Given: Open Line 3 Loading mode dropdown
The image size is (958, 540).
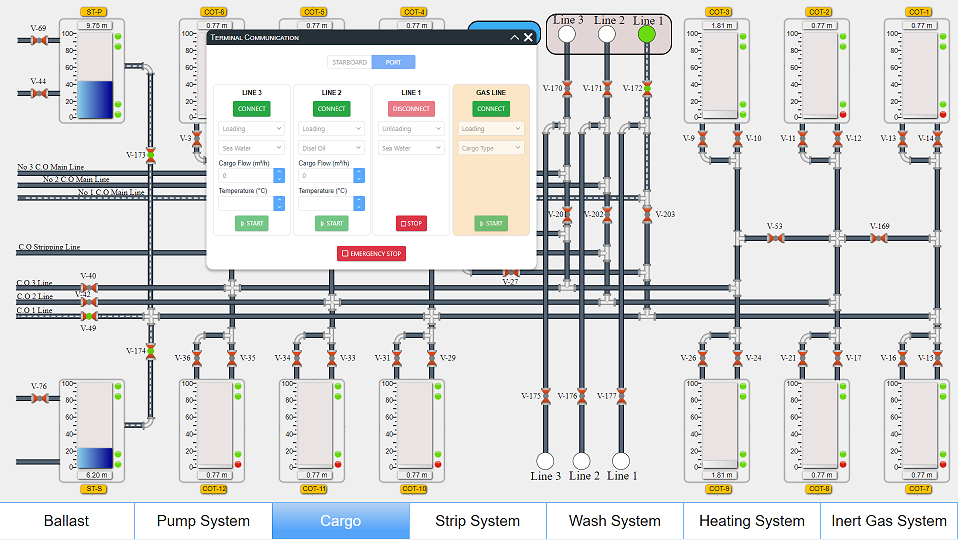Looking at the screenshot, I should pos(252,129).
